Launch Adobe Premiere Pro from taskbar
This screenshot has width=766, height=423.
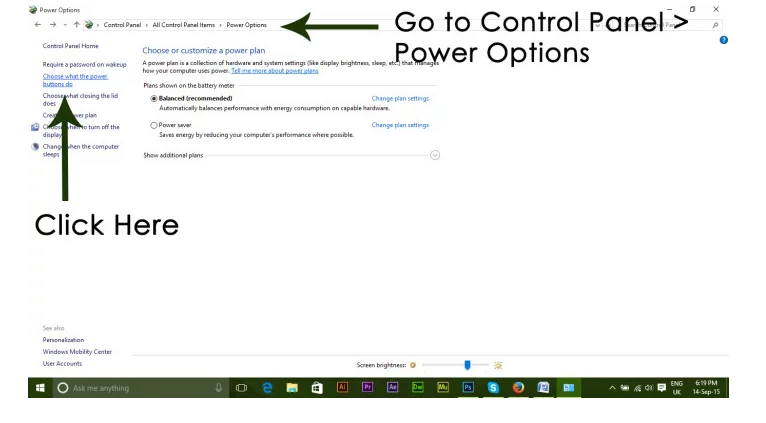[x=367, y=388]
